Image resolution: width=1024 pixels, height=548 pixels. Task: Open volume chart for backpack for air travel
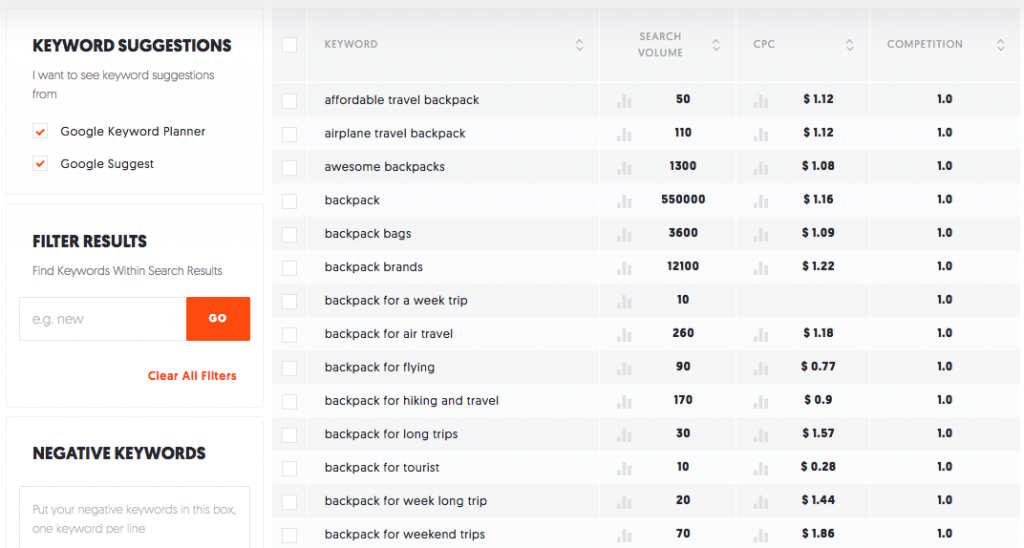pyautogui.click(x=624, y=334)
